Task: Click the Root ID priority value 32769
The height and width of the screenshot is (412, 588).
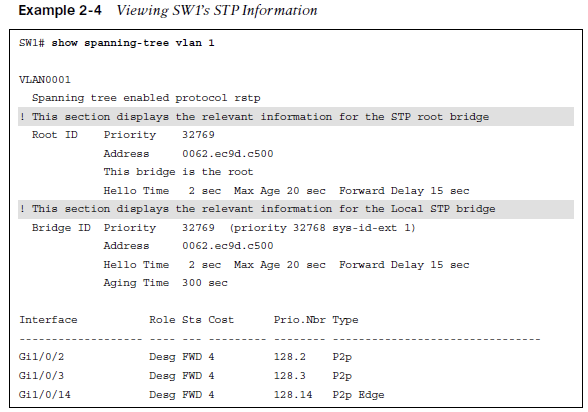Action: 198,135
